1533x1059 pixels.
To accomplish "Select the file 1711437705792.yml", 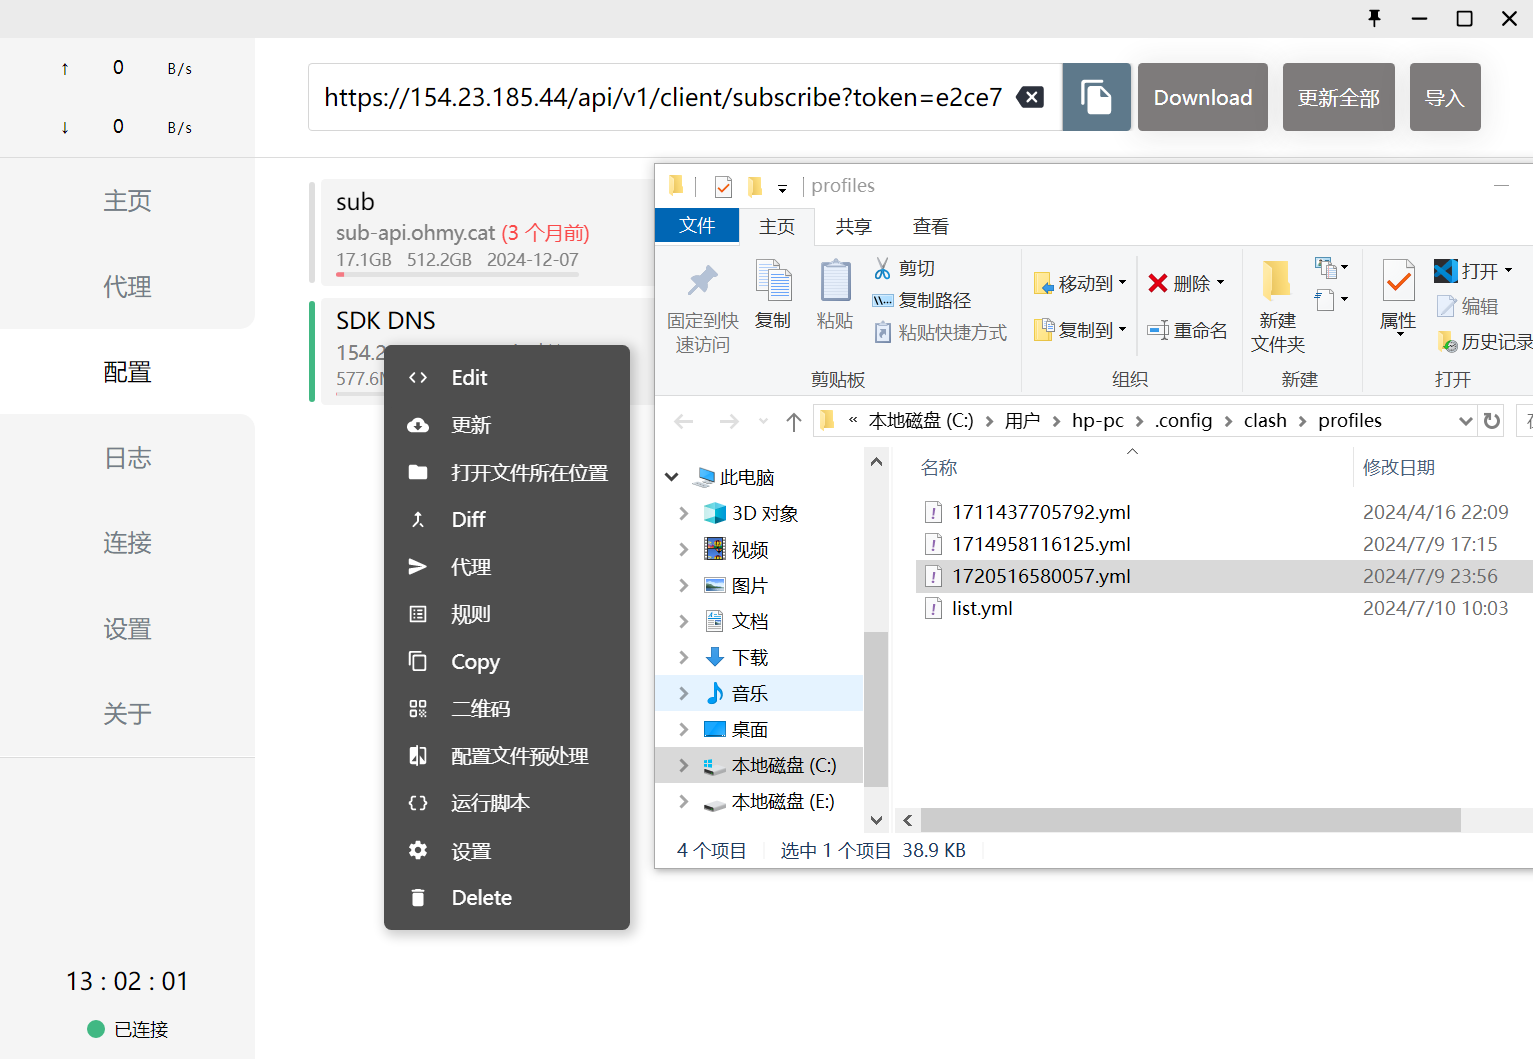I will tap(1041, 512).
